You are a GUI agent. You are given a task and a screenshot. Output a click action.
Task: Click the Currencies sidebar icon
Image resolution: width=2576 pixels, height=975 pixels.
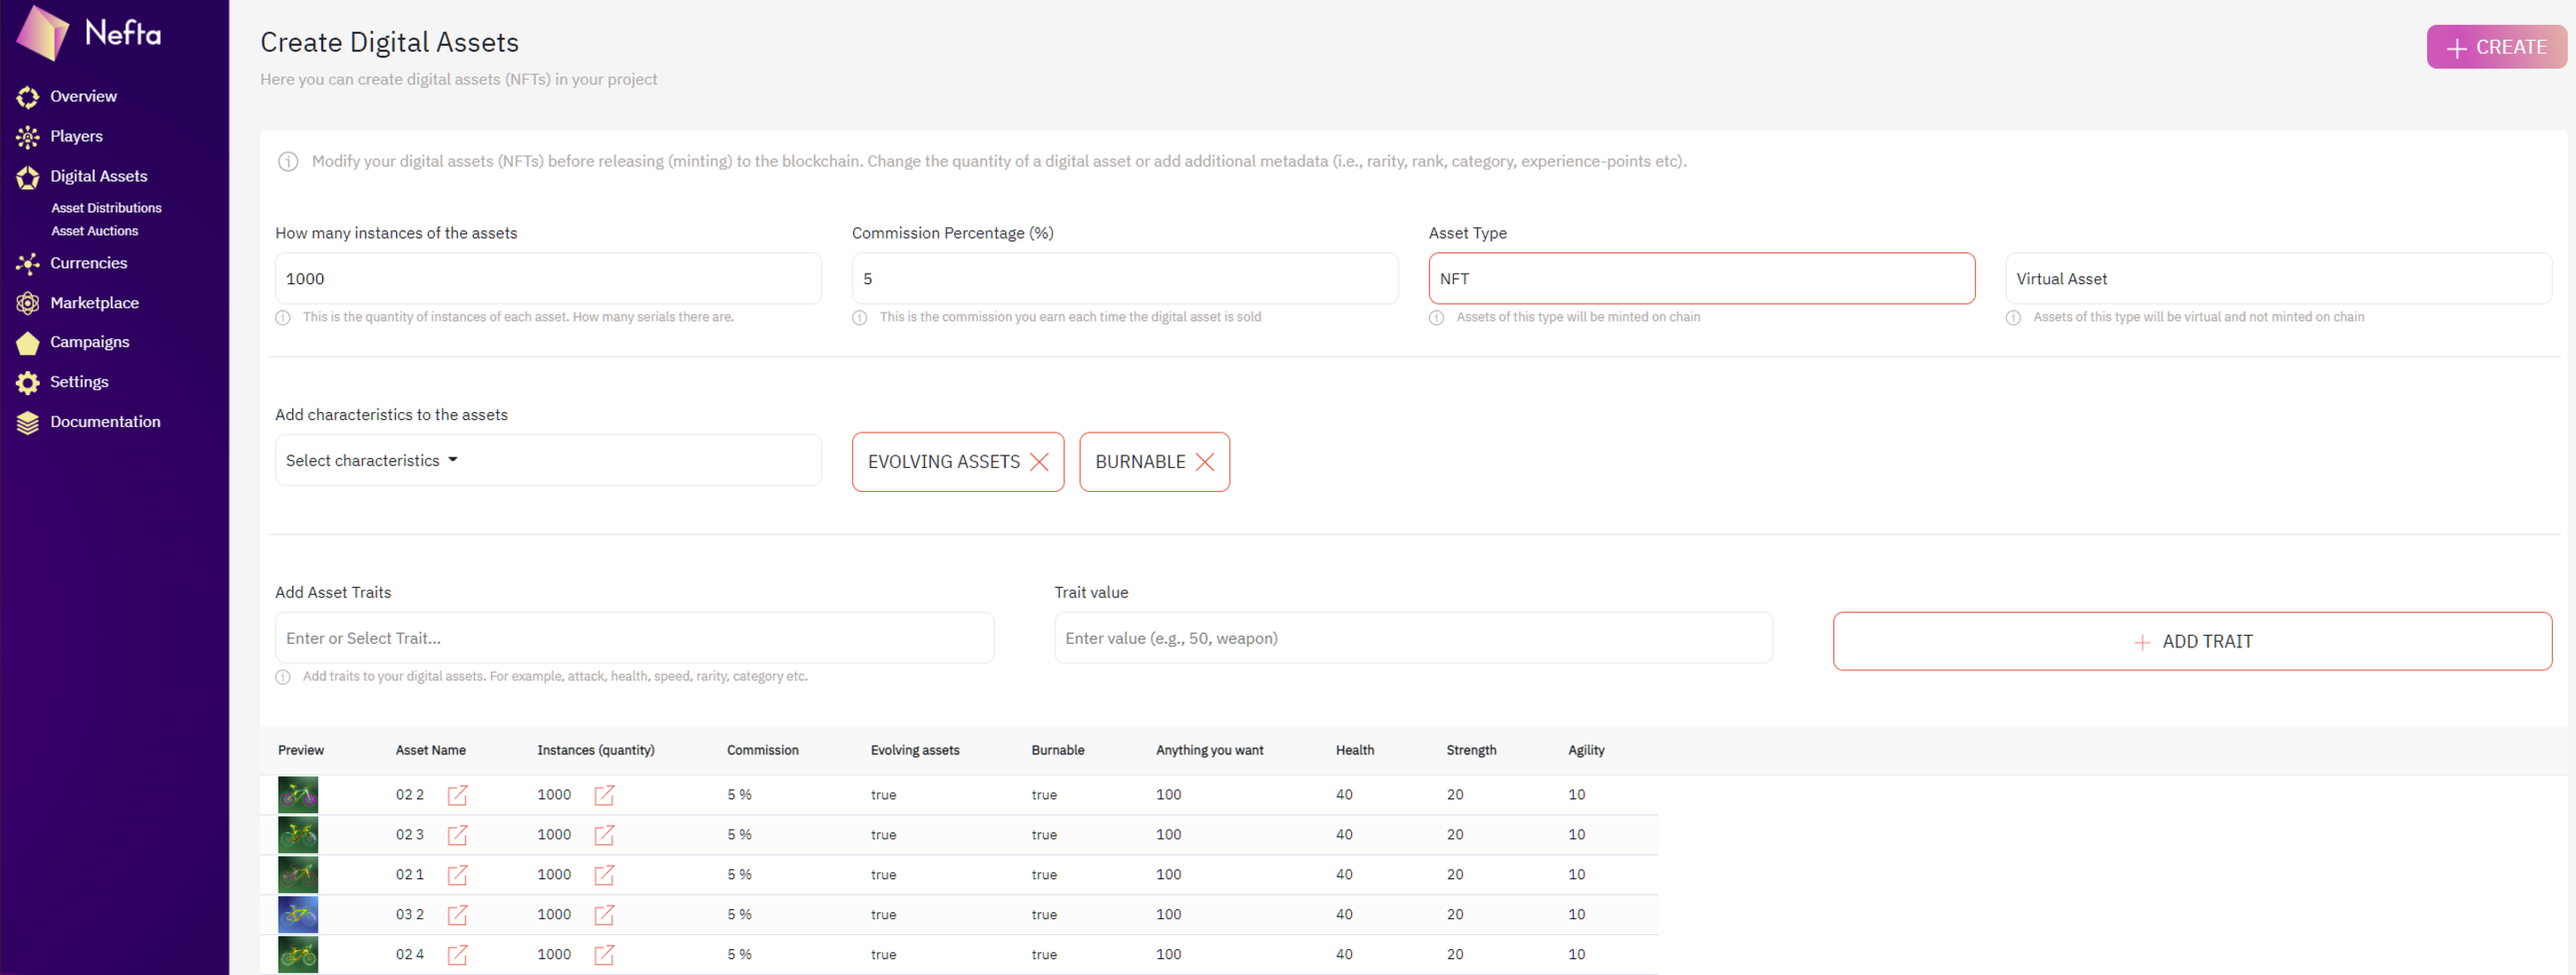(28, 264)
